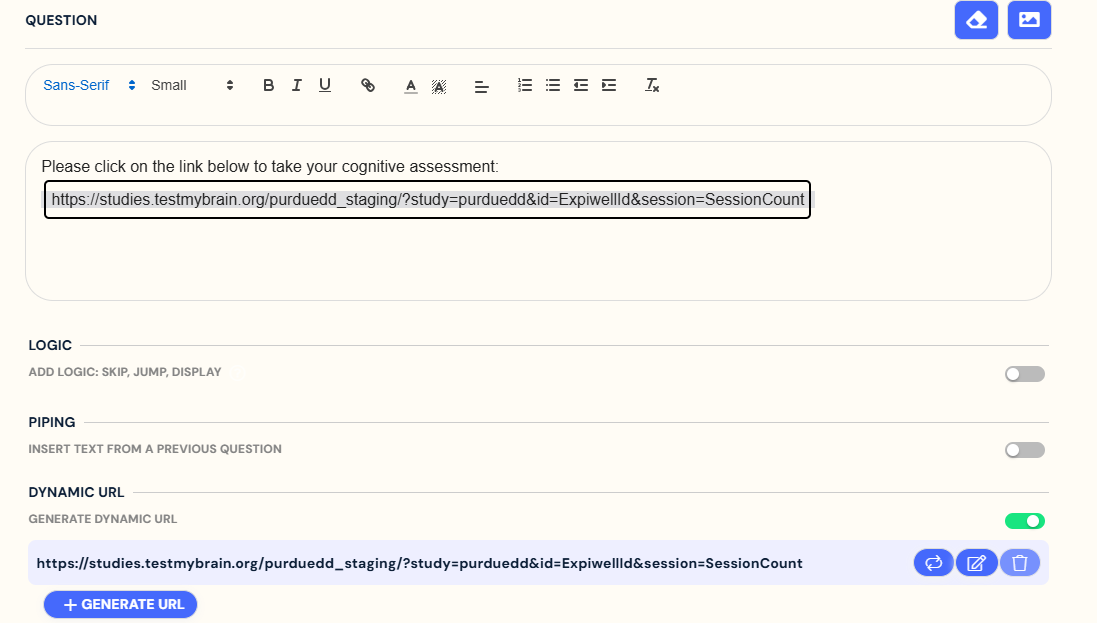Open the text alignment options
This screenshot has height=623, width=1097.
(481, 87)
